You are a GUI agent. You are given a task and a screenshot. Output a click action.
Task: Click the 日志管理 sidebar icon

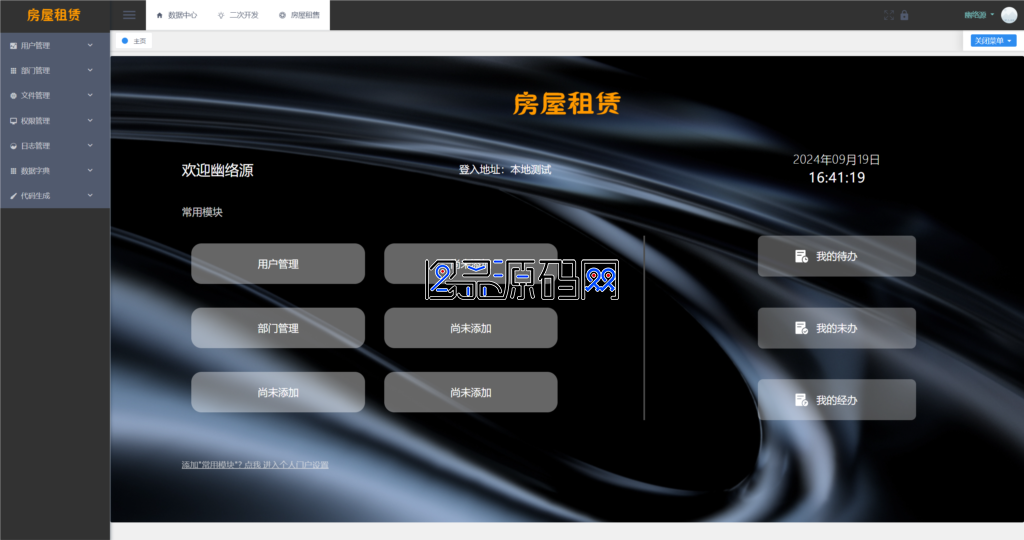13,146
